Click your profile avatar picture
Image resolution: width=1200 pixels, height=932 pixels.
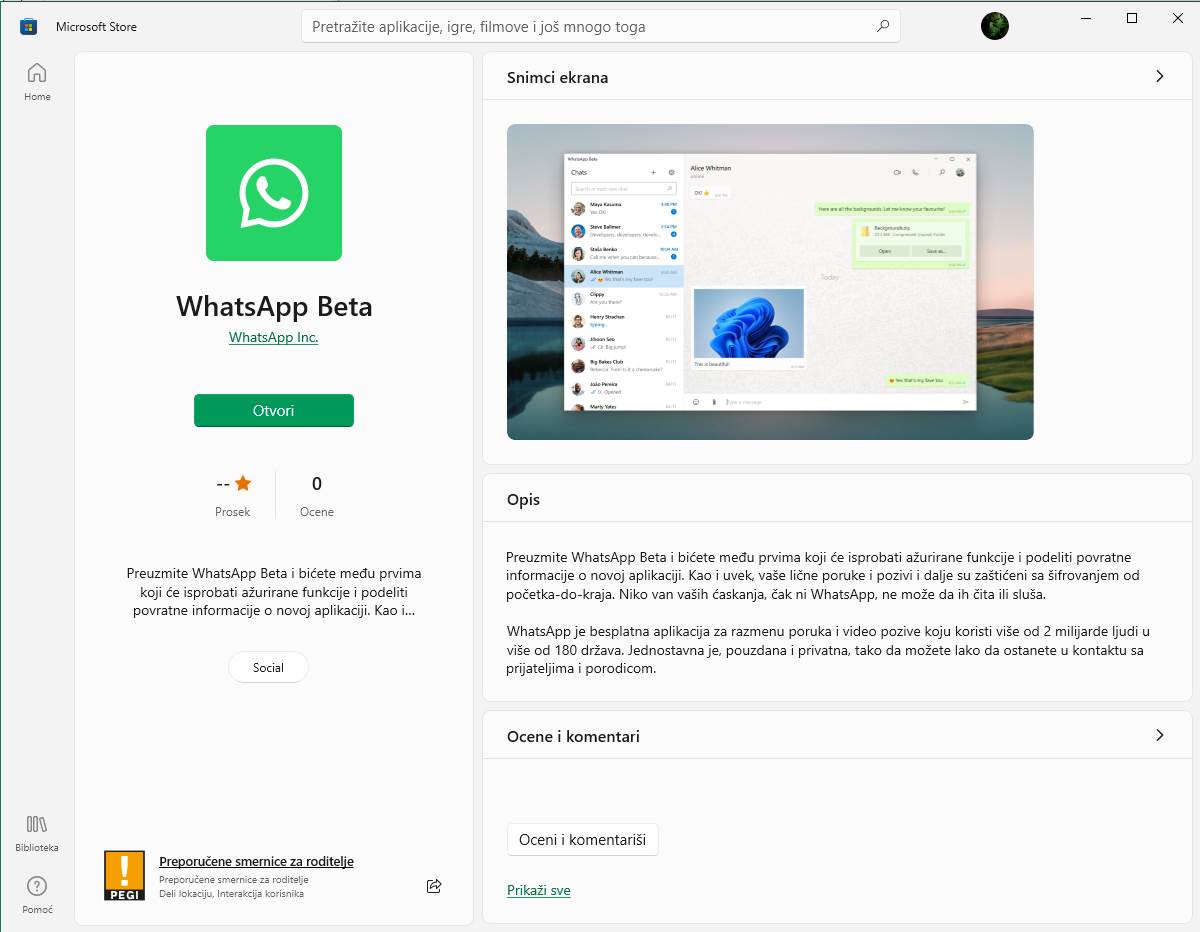point(994,26)
